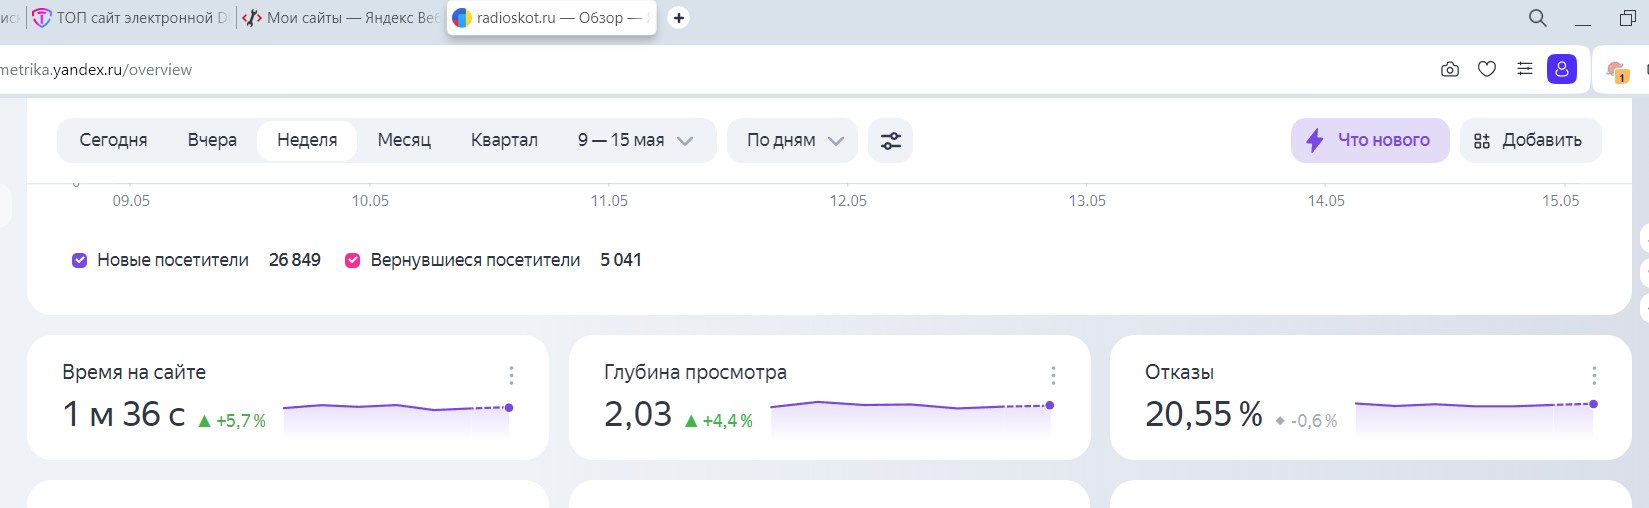Toggle the Новые посетители checkbox
Image resolution: width=1649 pixels, height=508 pixels.
[80, 260]
